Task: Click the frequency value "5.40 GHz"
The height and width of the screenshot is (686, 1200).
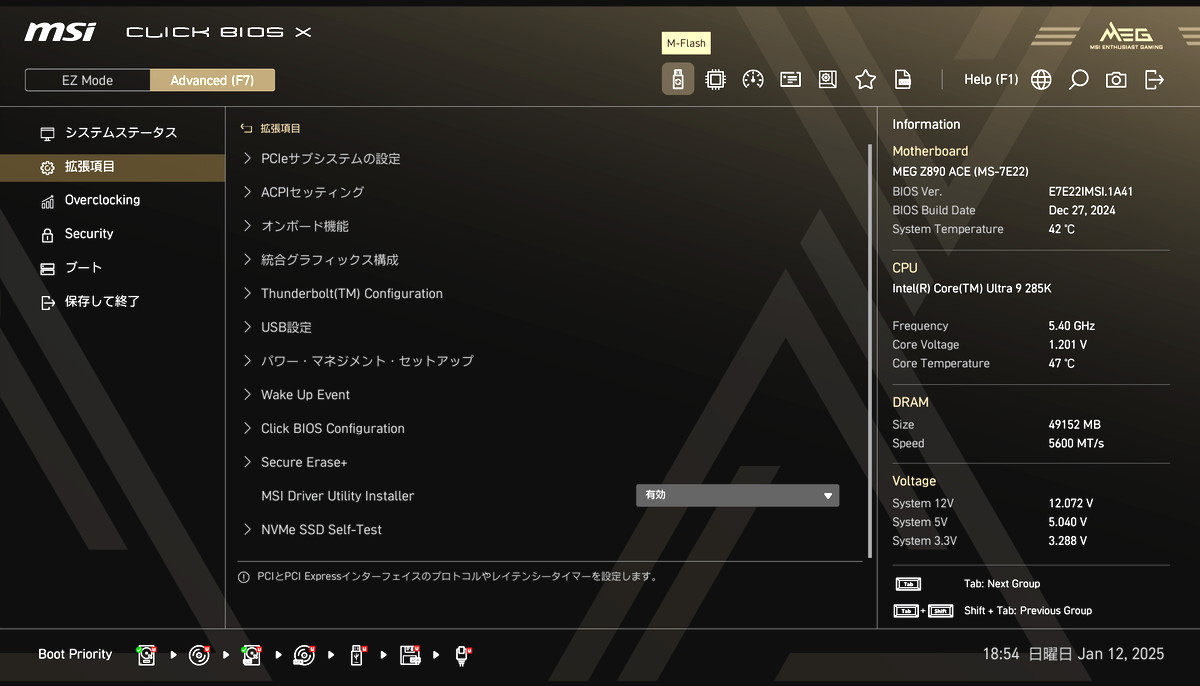Action: point(1072,326)
